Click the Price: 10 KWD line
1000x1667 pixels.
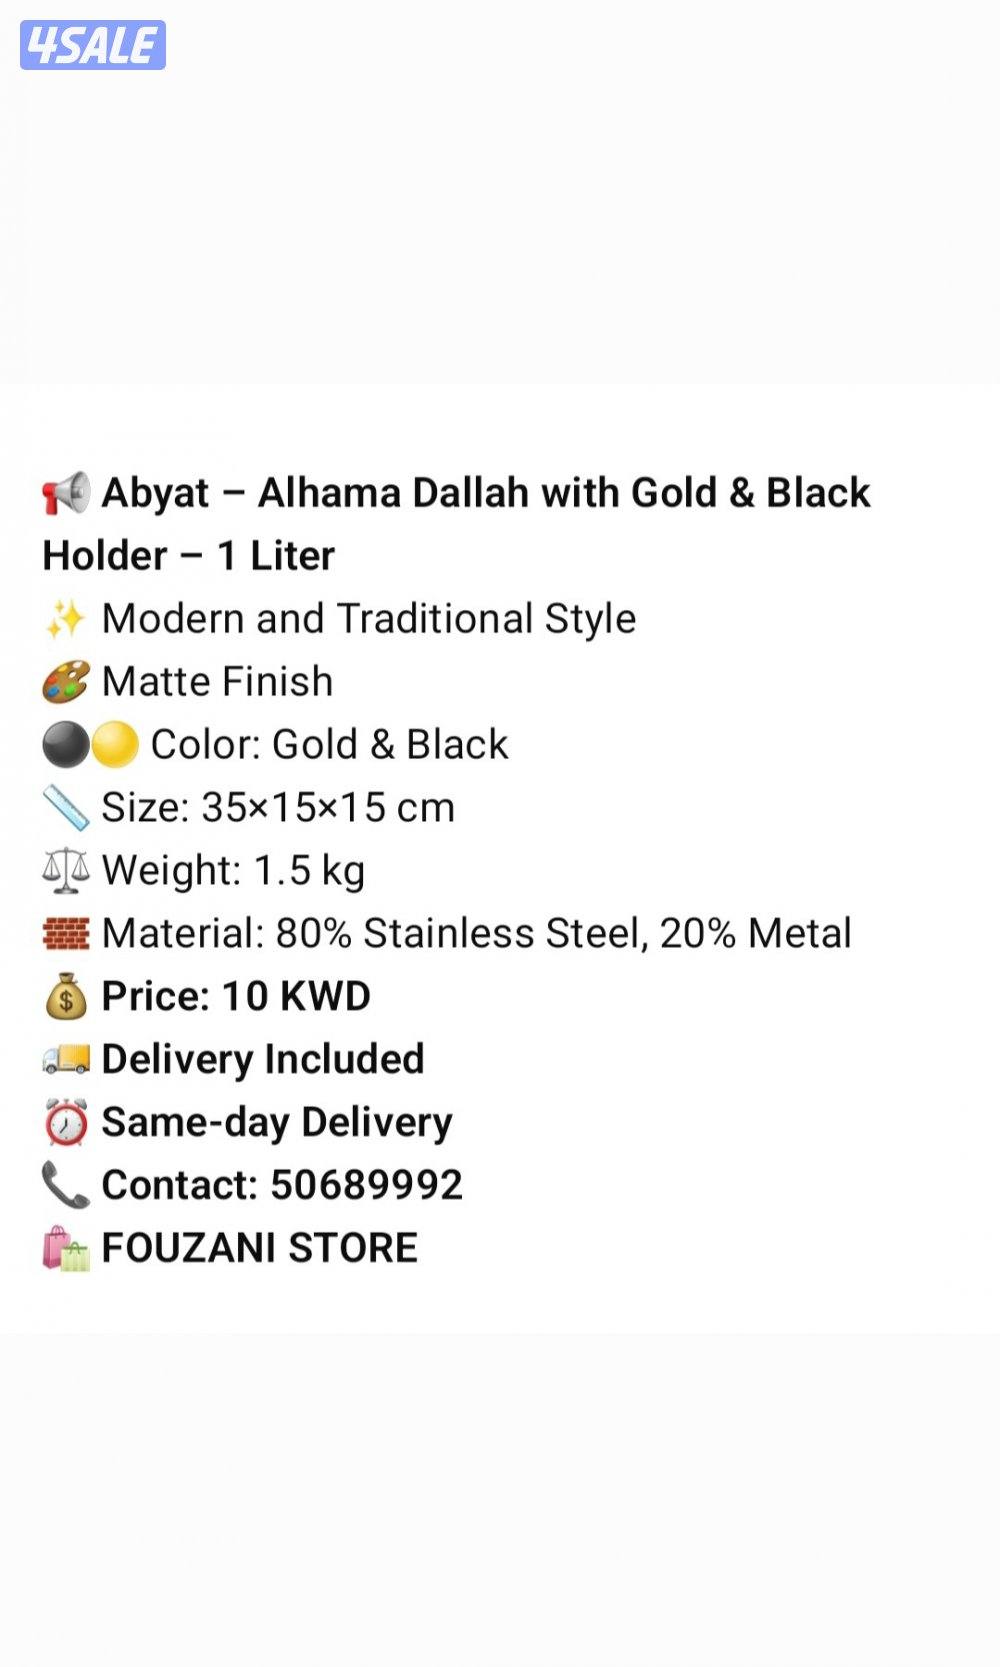(x=236, y=996)
